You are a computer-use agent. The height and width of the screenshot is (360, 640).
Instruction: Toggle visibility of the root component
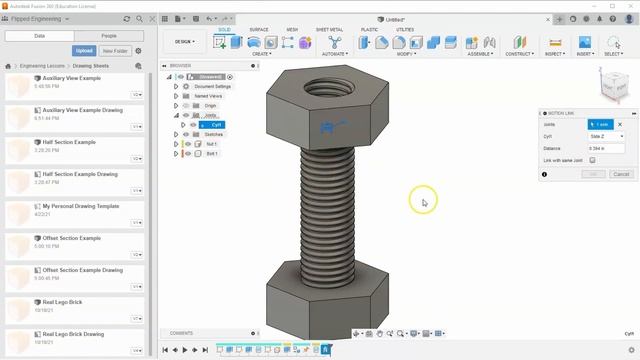click(181, 77)
